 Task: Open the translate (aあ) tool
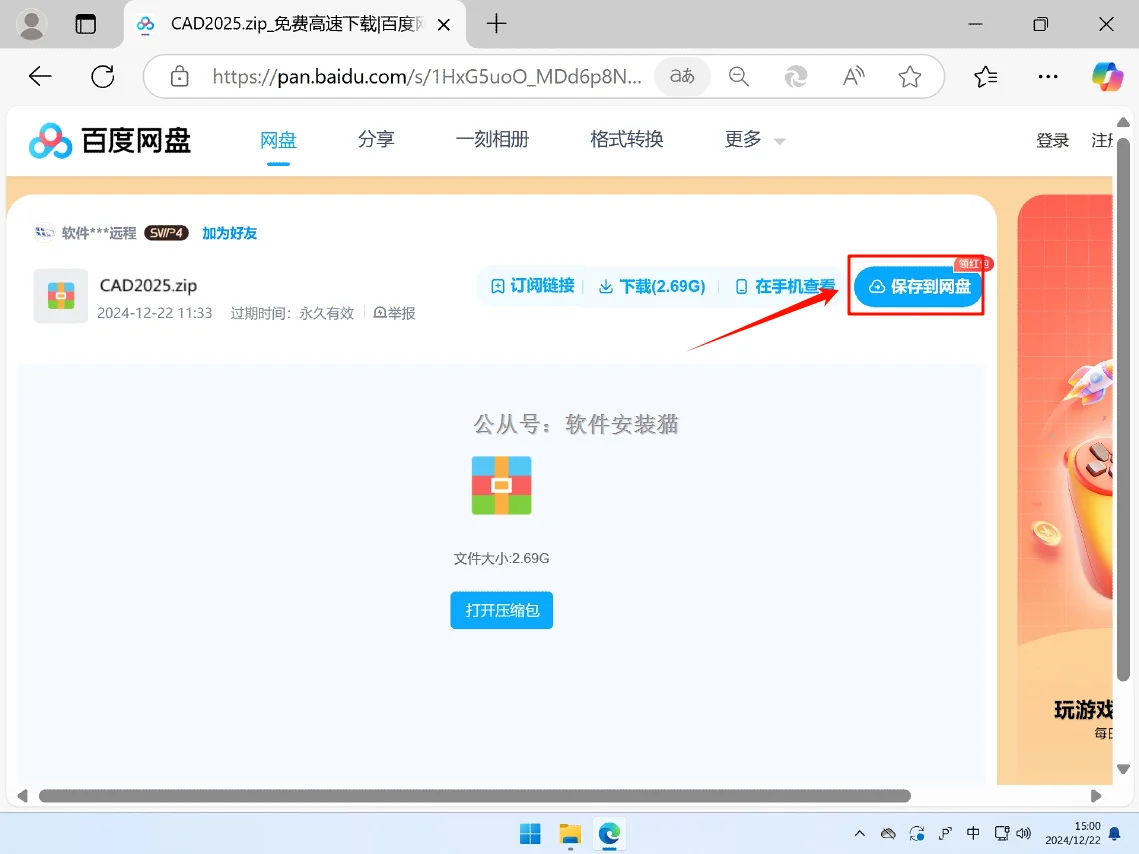682,76
